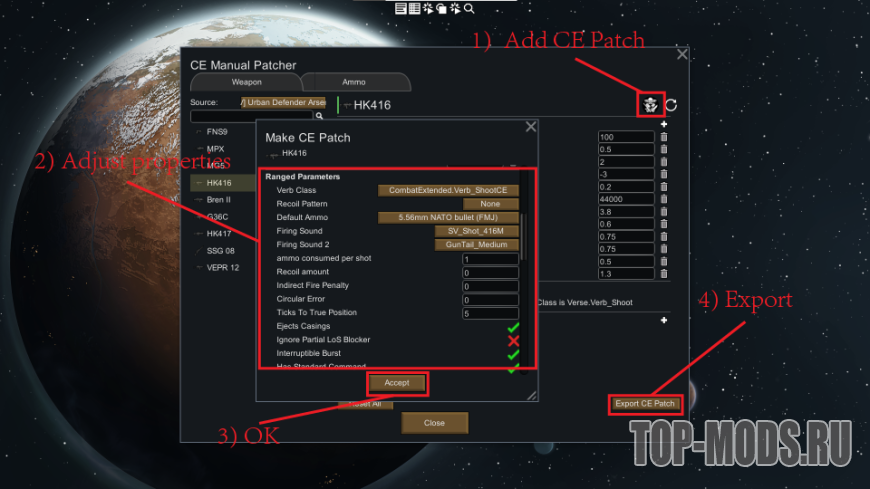Click the Add CE Patch icon
Screen dimensions: 870x489
(x=650, y=104)
